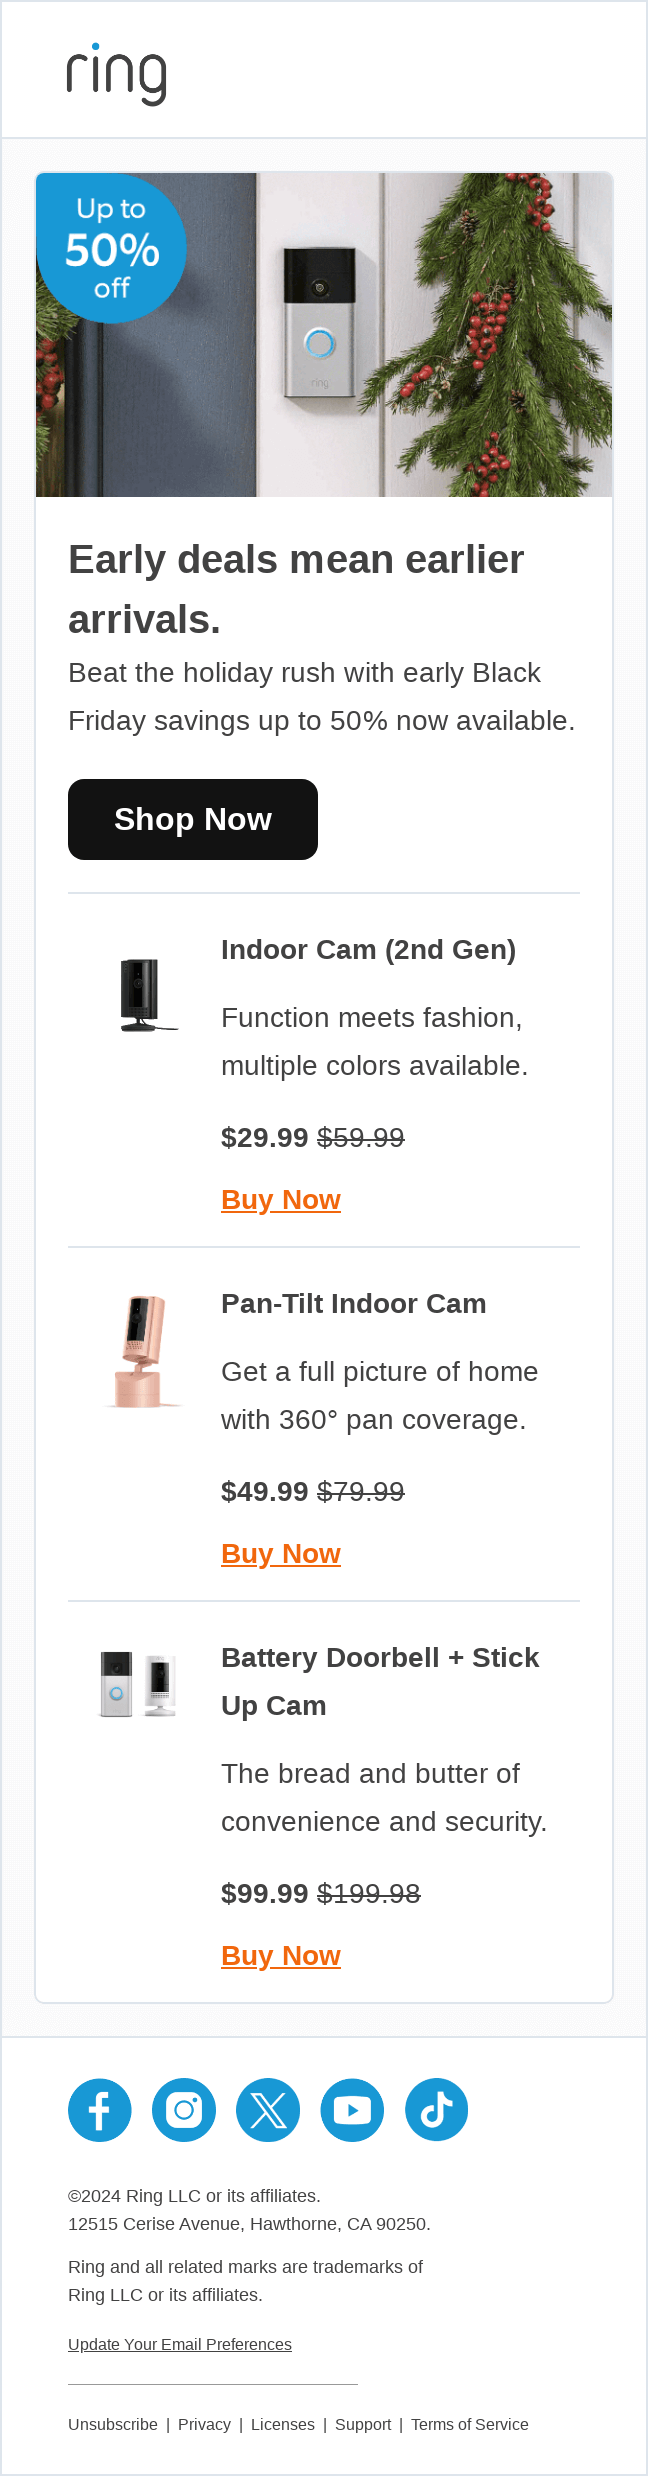Open Ring's Facebook page icon

pos(99,2110)
